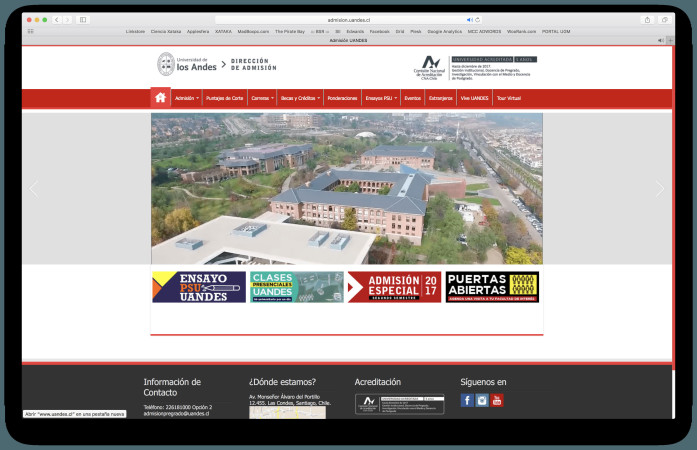
Task: Open Facebook bookmark in favorites bar
Action: pyautogui.click(x=379, y=32)
